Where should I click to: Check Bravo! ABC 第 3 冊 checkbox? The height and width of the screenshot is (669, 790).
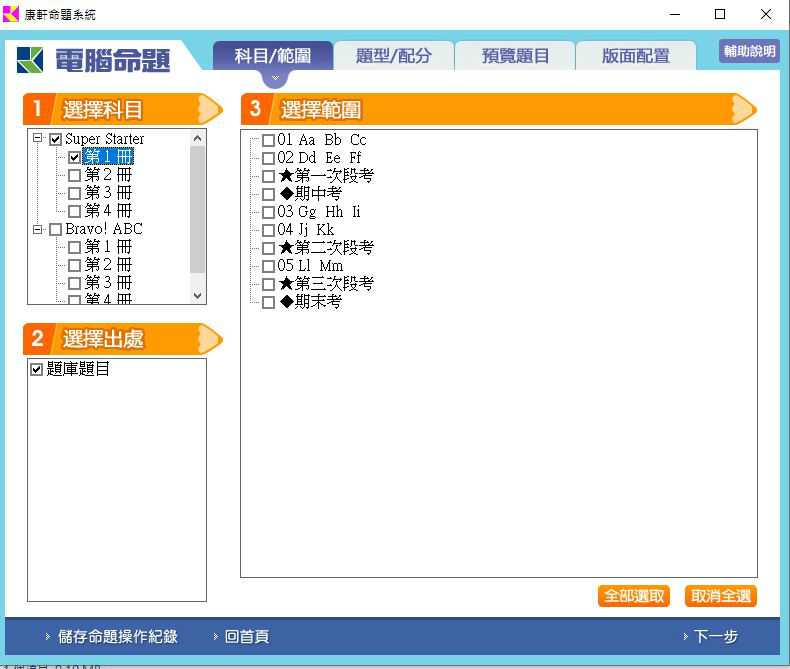click(74, 283)
